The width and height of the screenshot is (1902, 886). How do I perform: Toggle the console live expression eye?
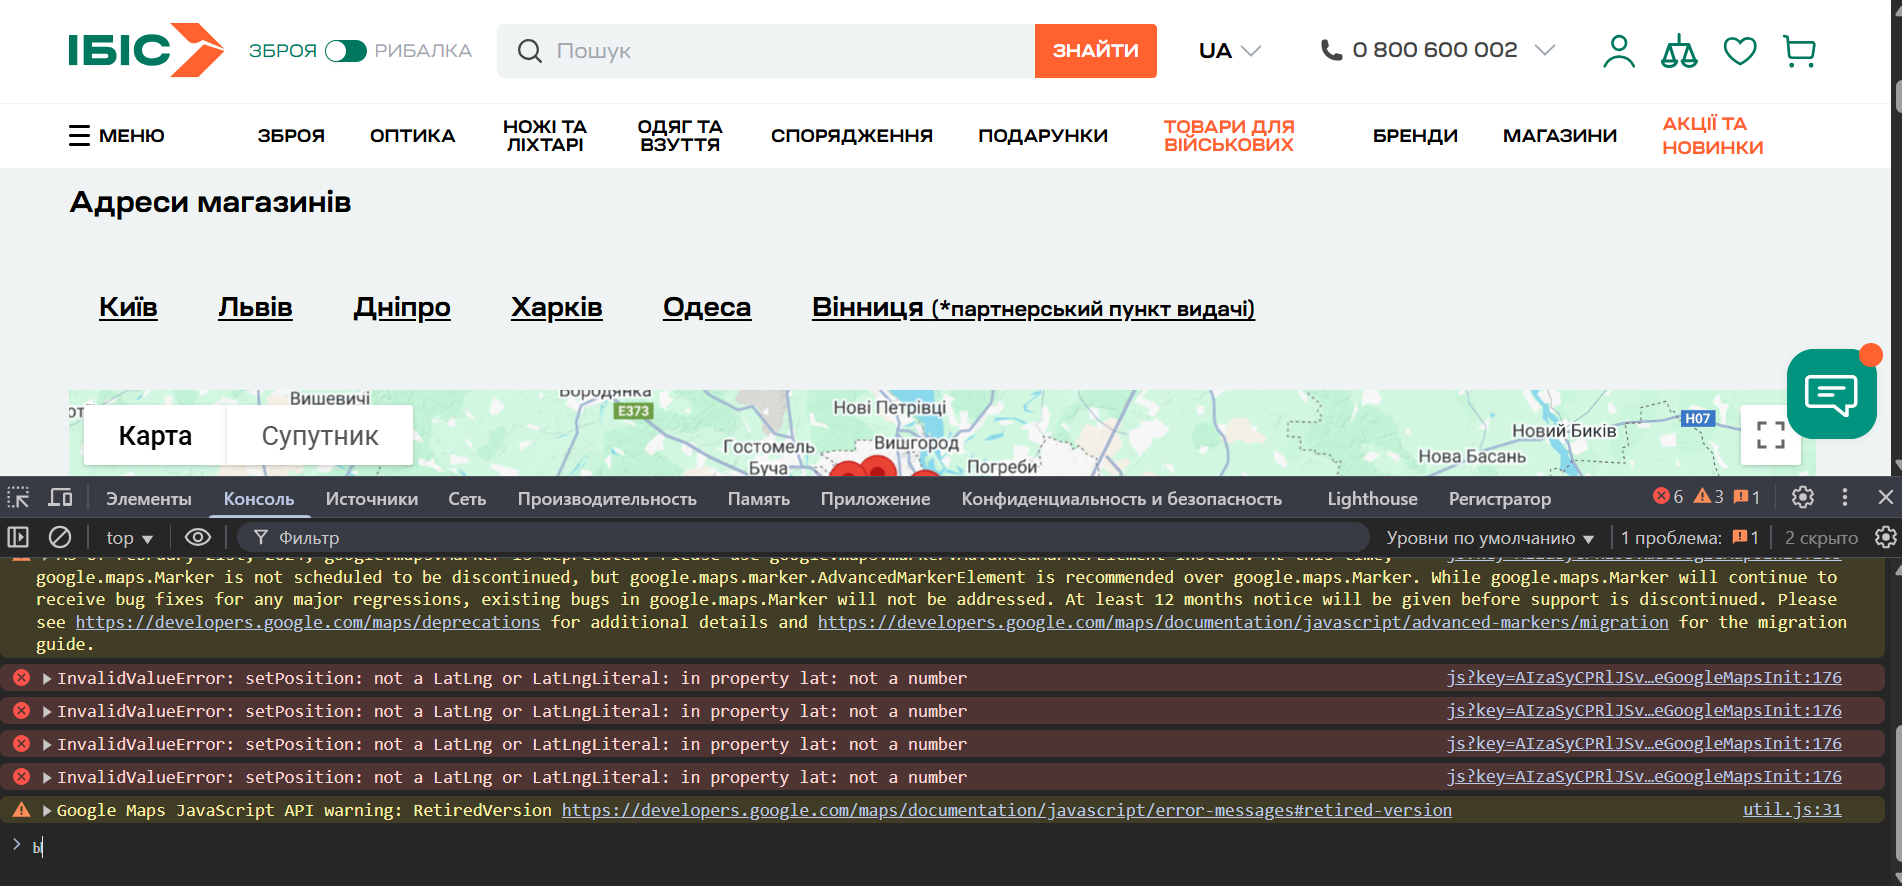click(198, 538)
